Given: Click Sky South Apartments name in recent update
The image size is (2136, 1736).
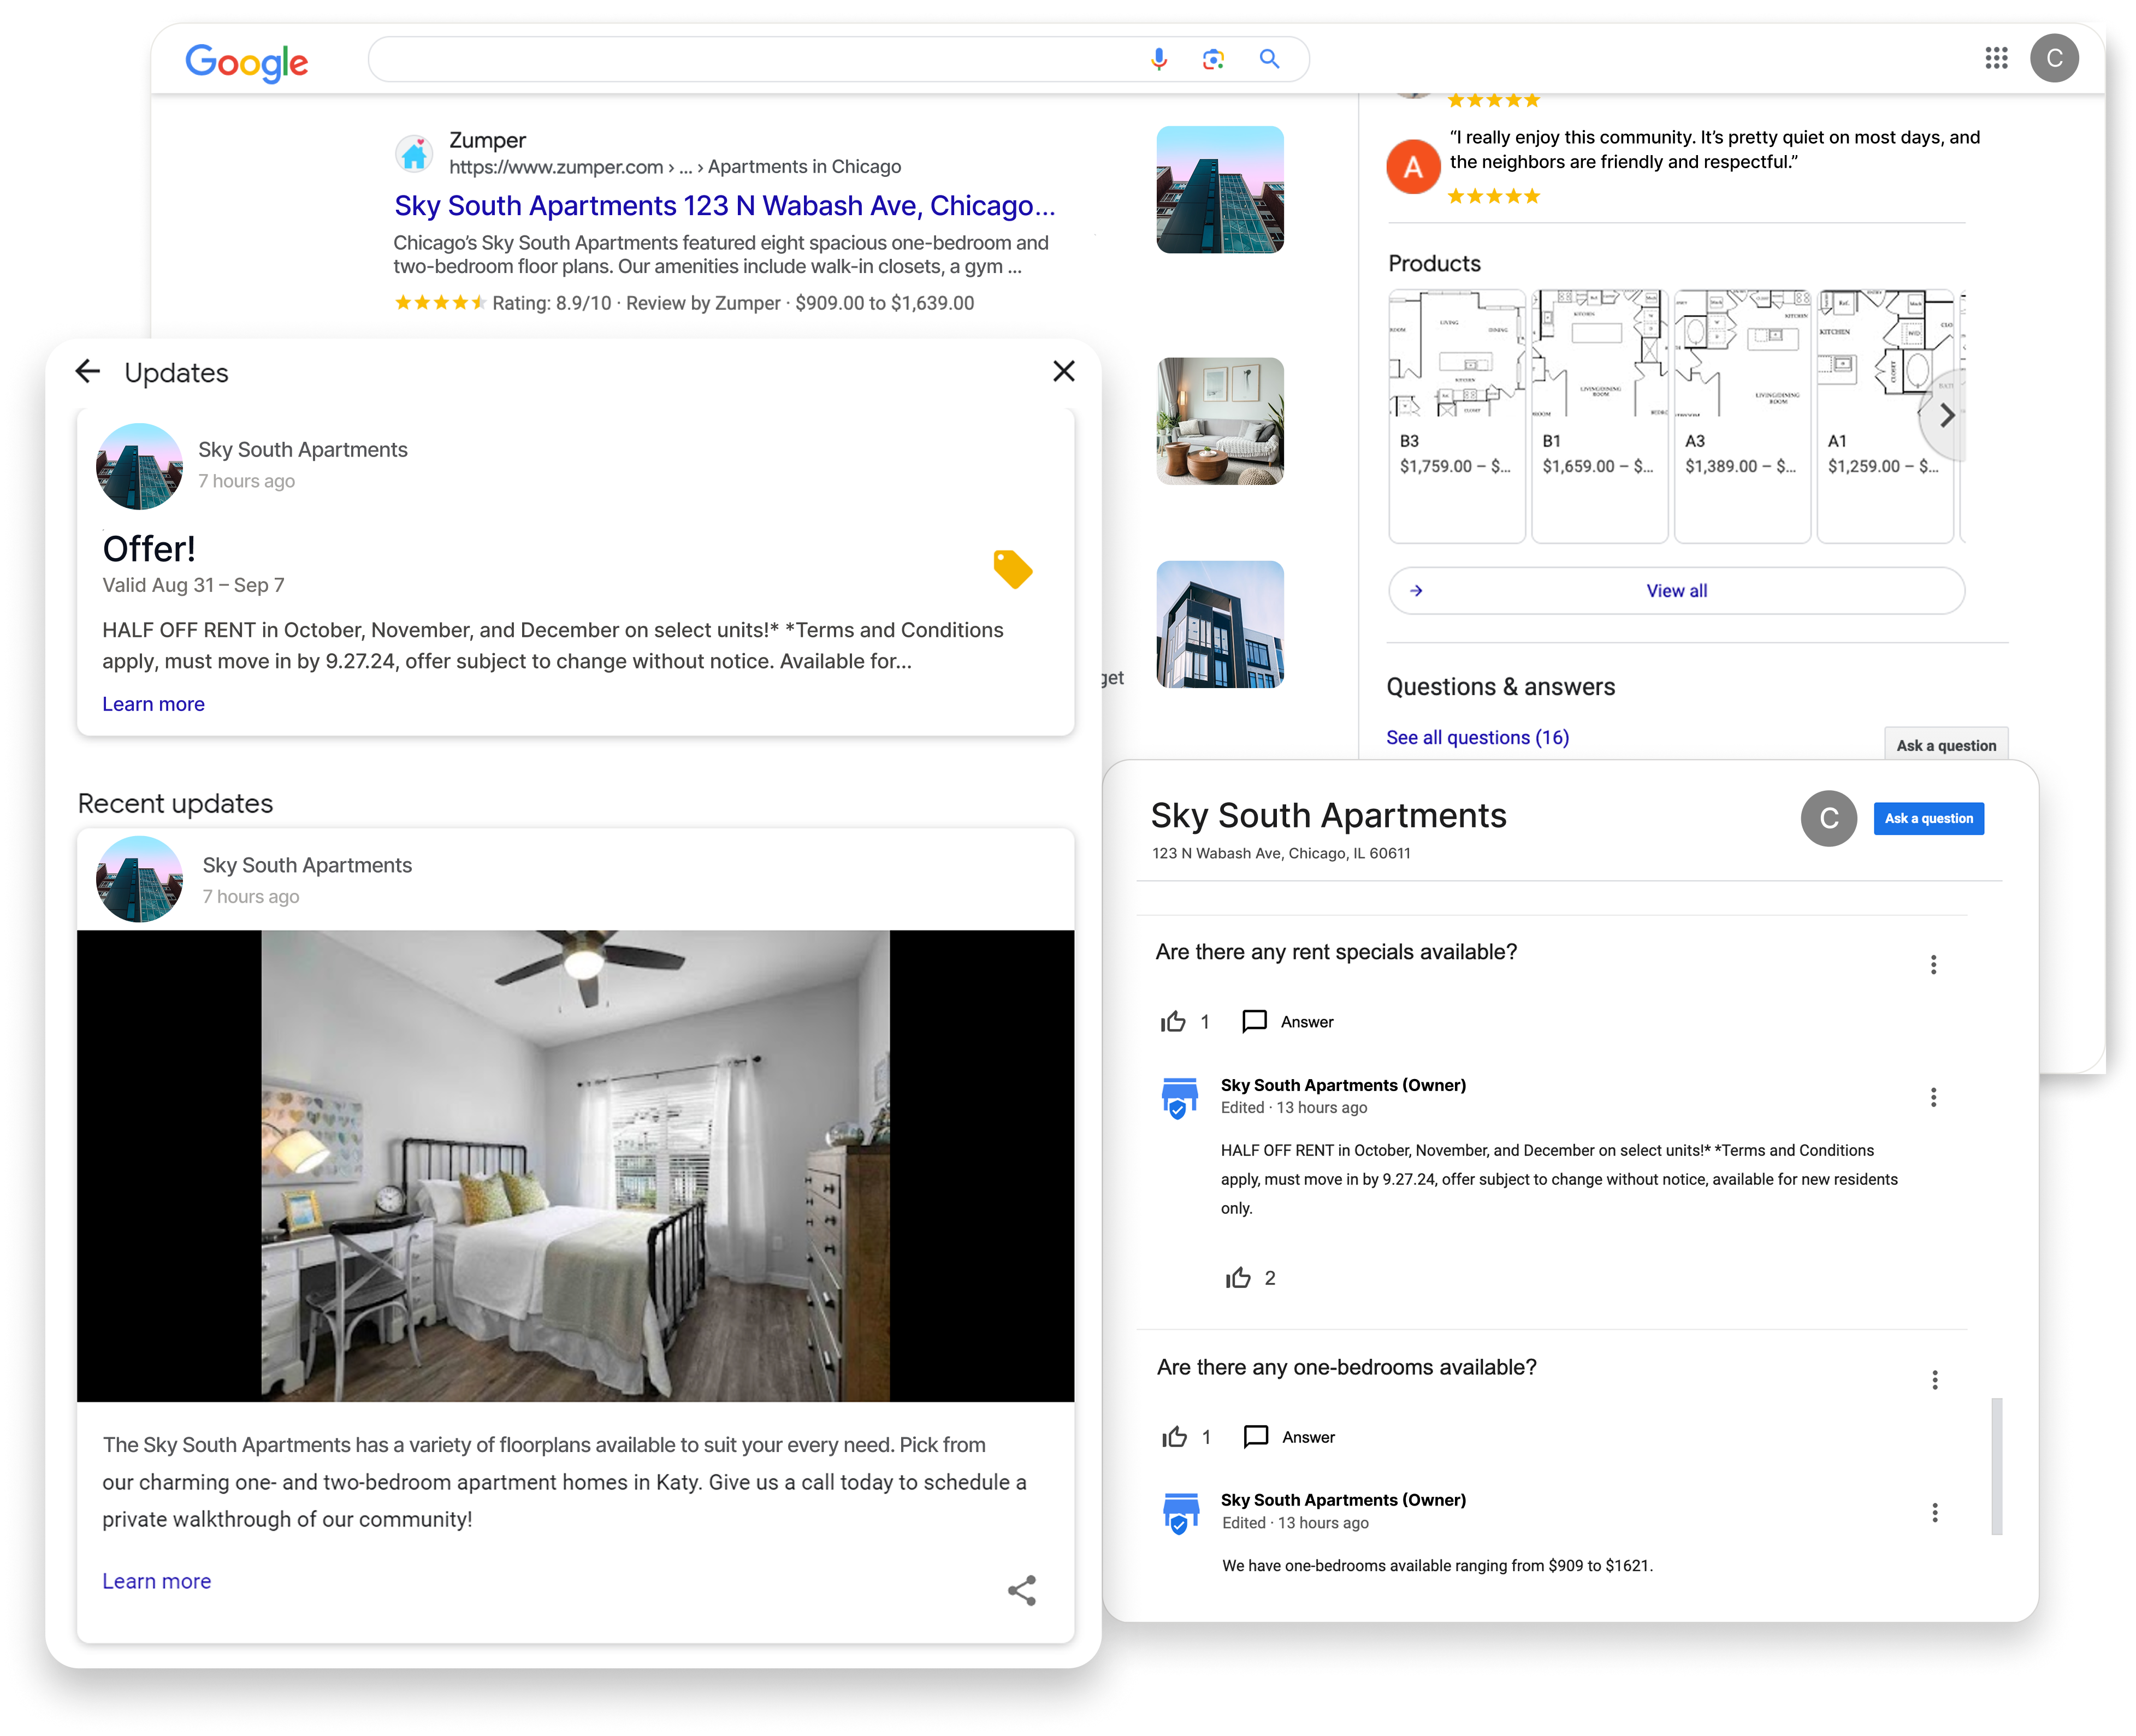Looking at the screenshot, I should (307, 865).
